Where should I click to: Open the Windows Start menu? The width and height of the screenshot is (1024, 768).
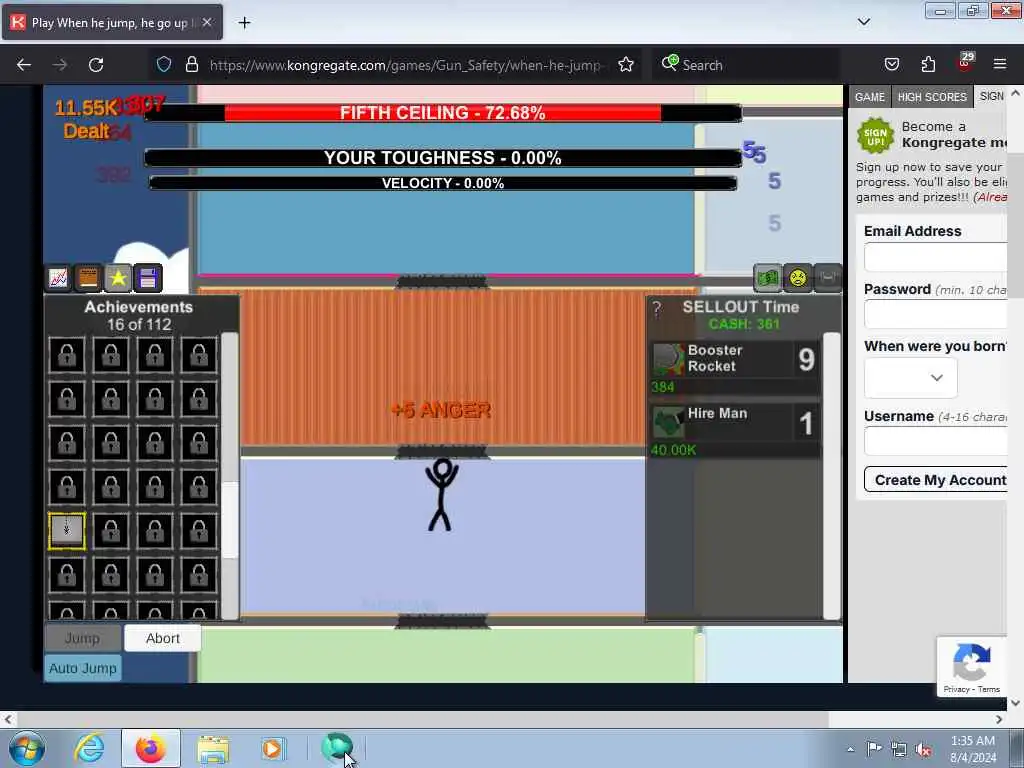(27, 748)
